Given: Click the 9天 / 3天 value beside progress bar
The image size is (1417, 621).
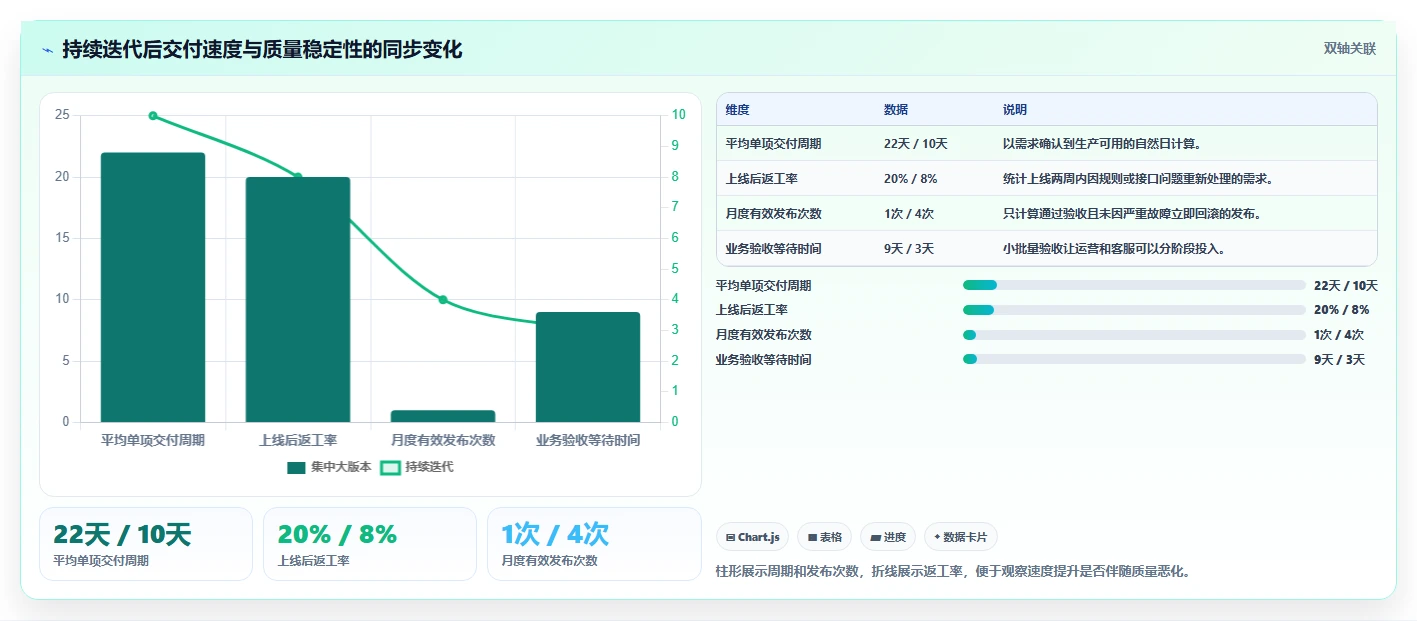Looking at the screenshot, I should 1339,359.
